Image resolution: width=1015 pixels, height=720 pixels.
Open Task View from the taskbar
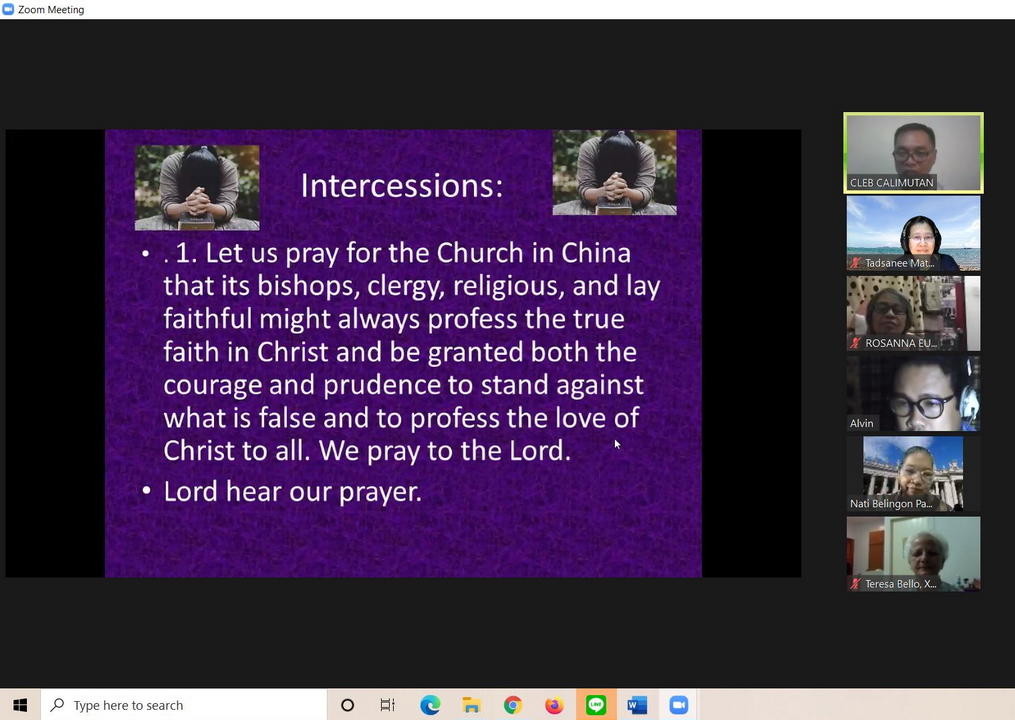[388, 705]
